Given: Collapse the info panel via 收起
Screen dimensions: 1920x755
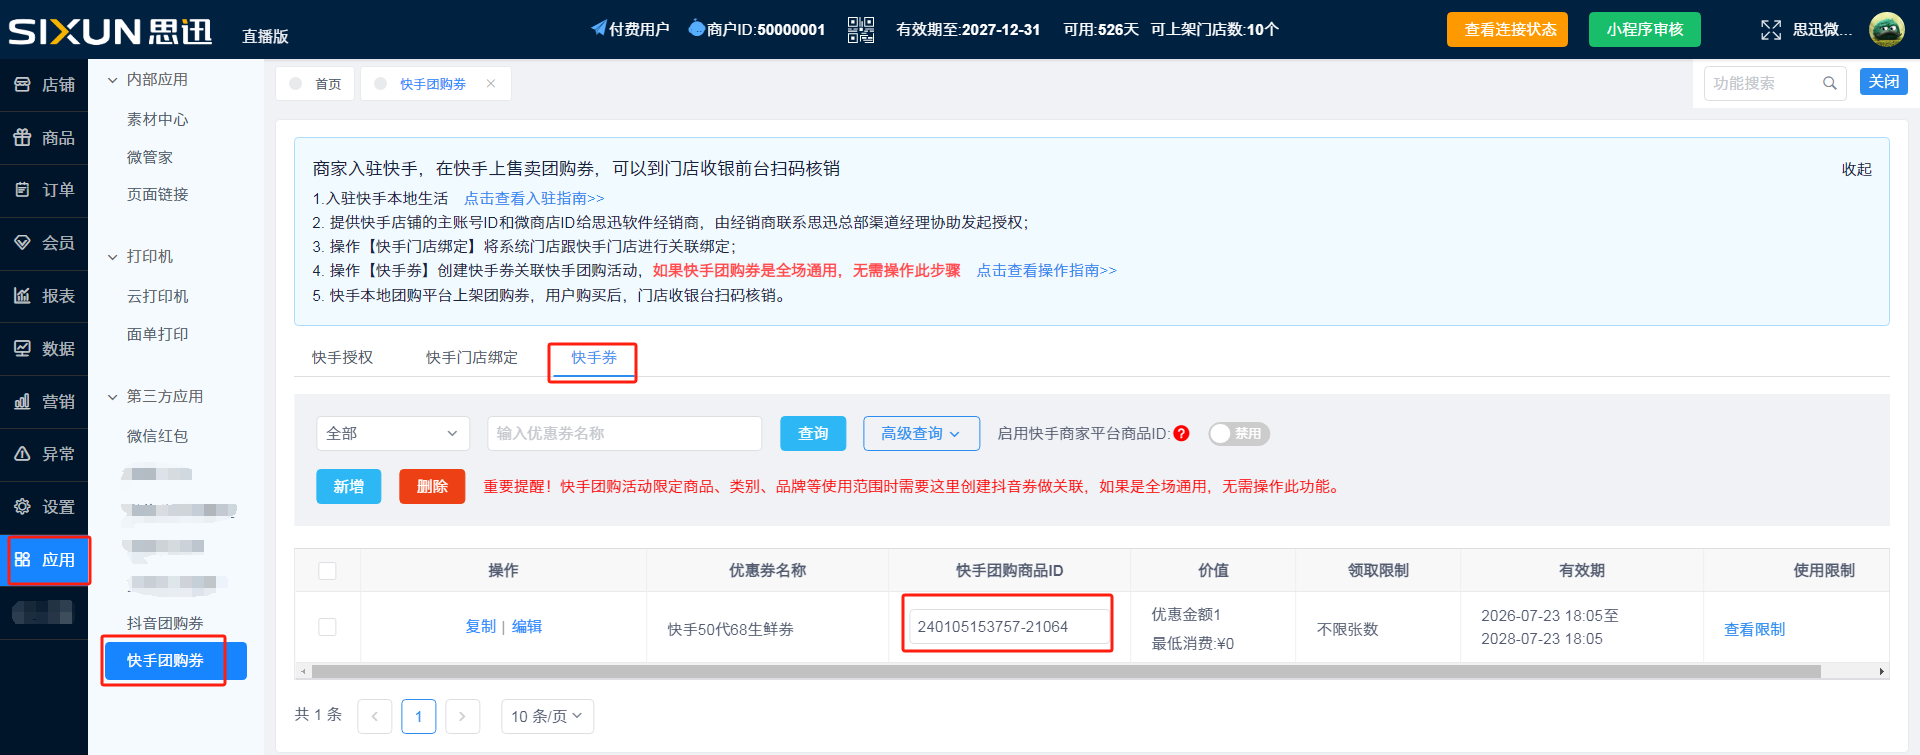Looking at the screenshot, I should pos(1856,169).
